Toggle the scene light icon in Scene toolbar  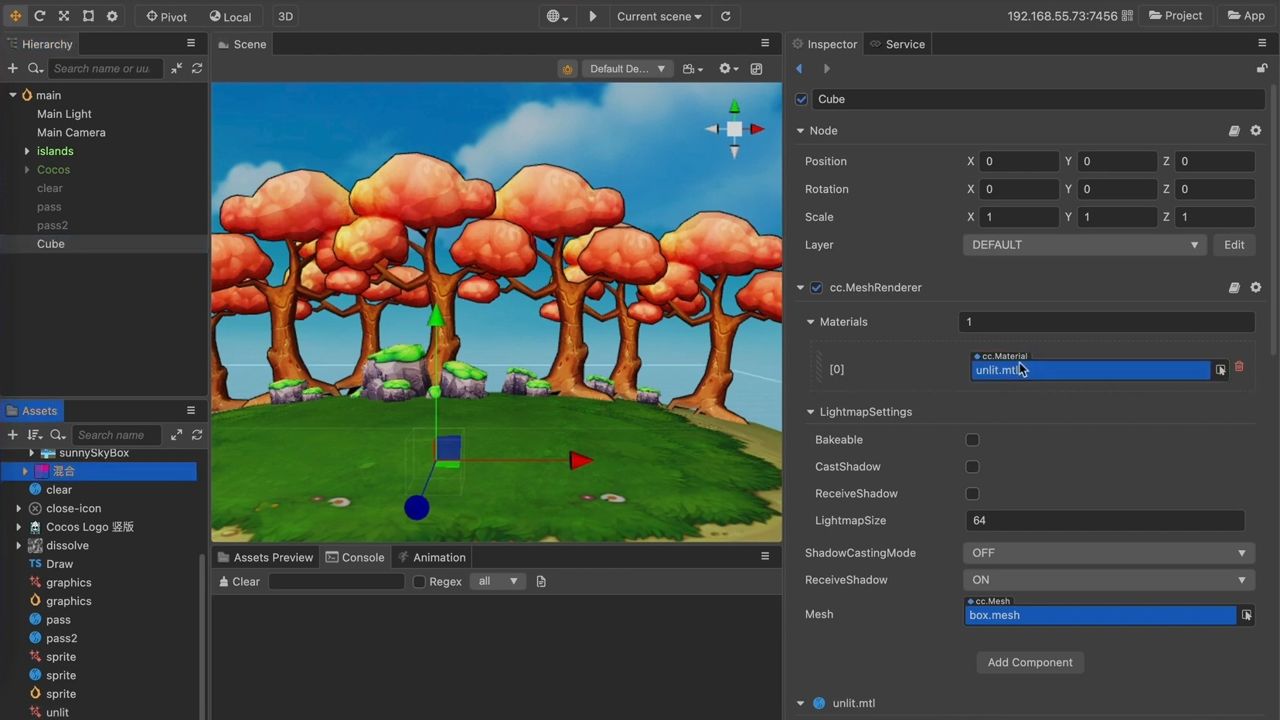click(567, 69)
